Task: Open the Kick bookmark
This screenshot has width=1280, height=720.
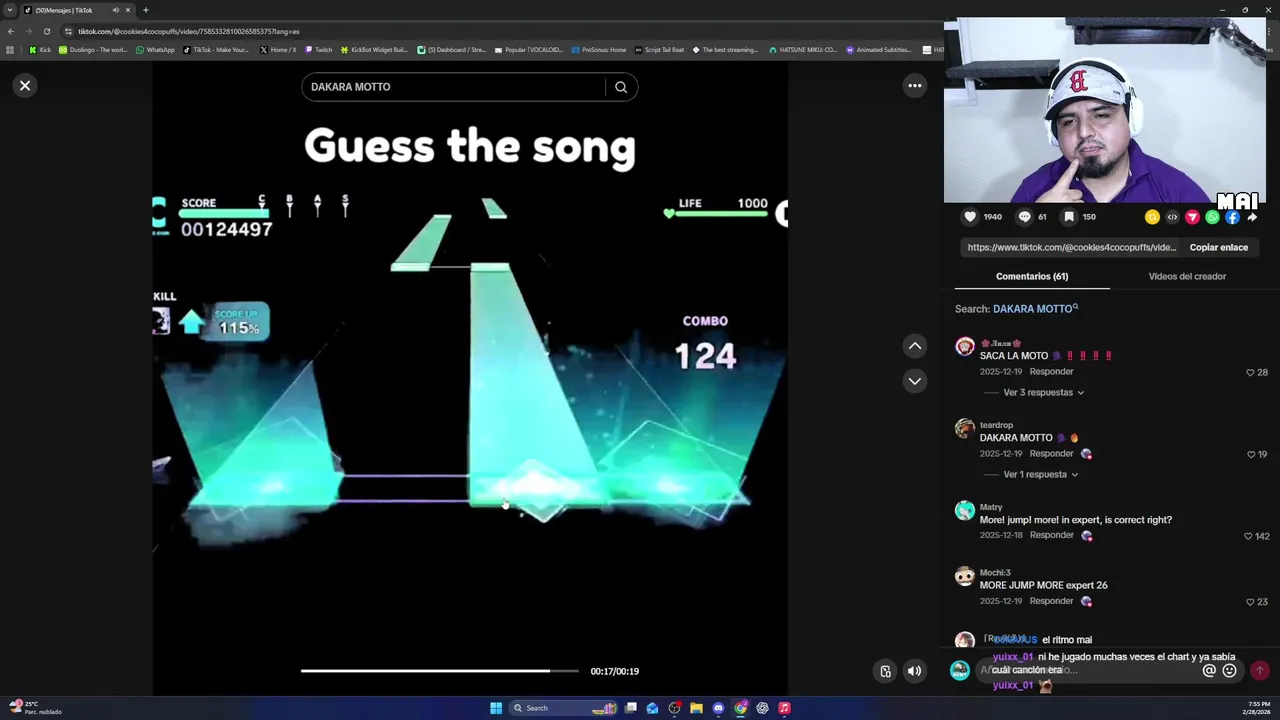Action: [40, 49]
